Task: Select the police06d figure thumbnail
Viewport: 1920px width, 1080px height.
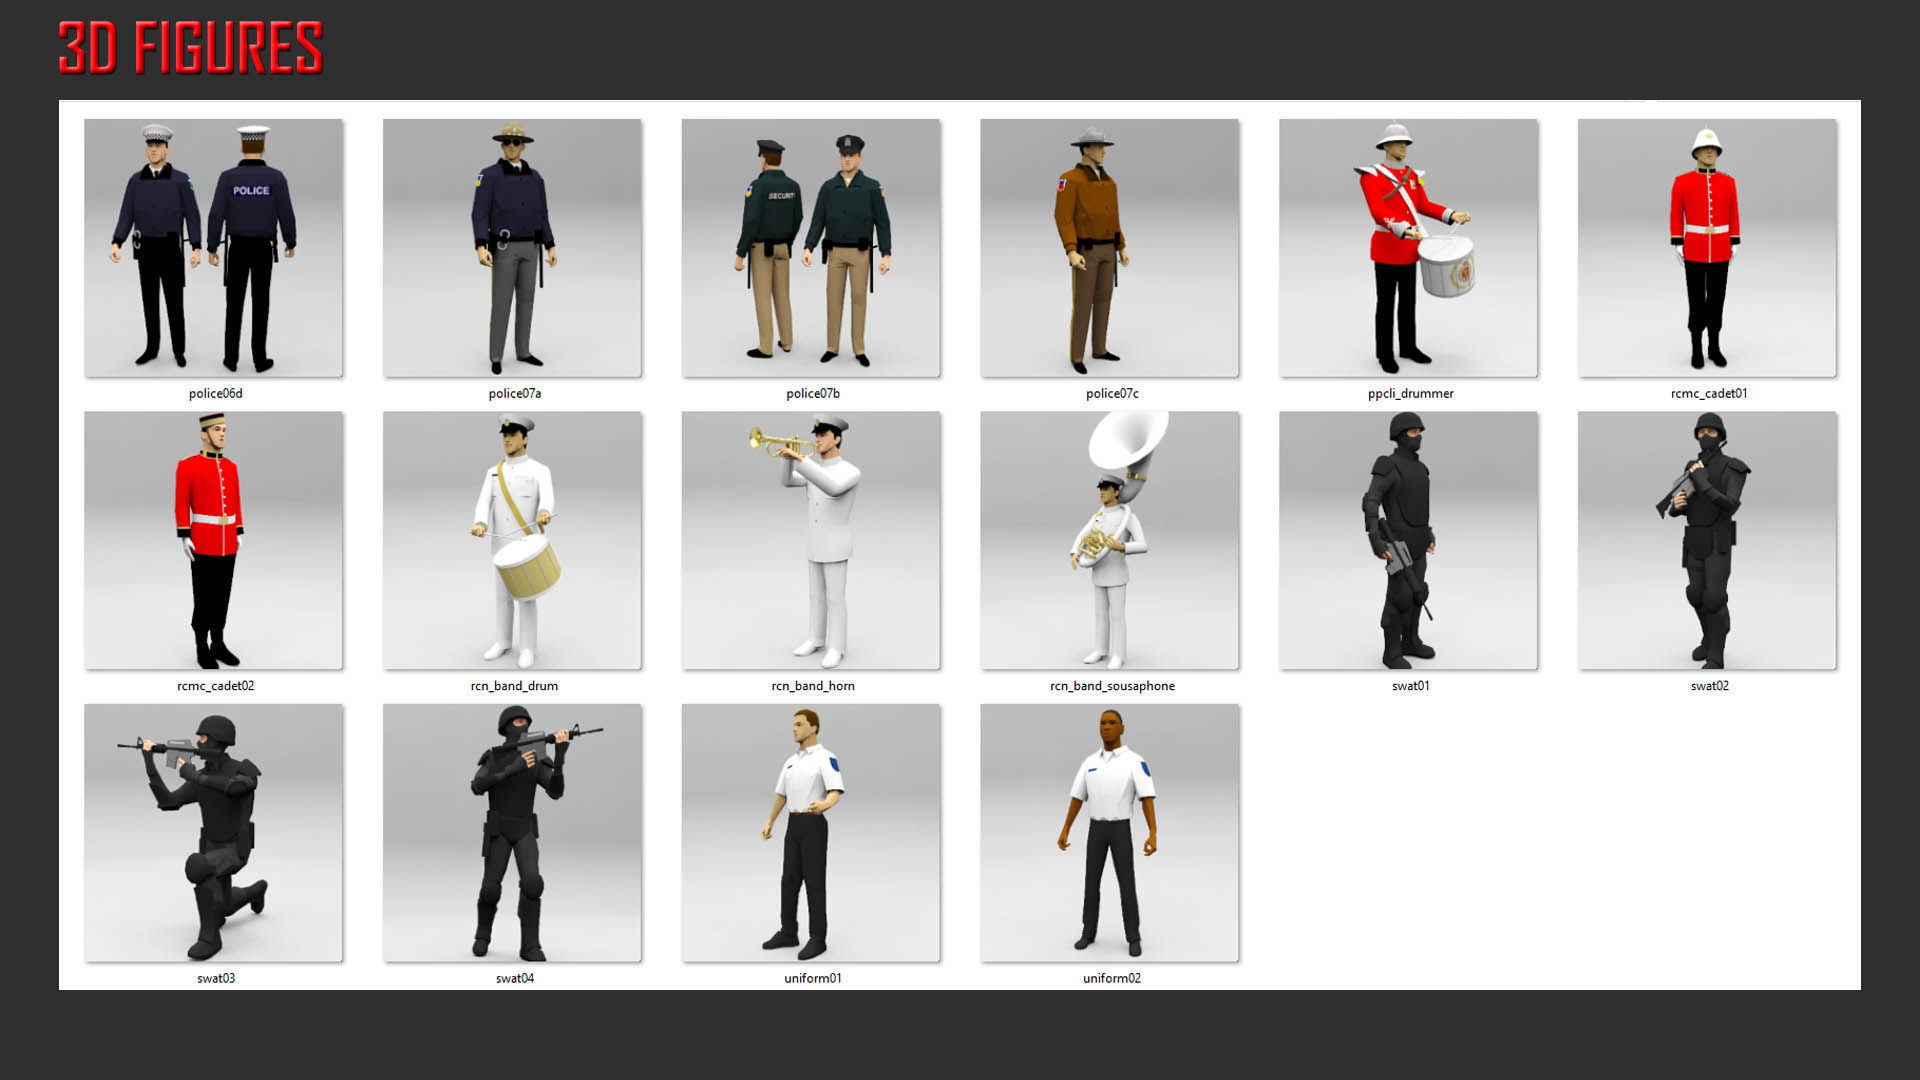Action: click(x=213, y=248)
